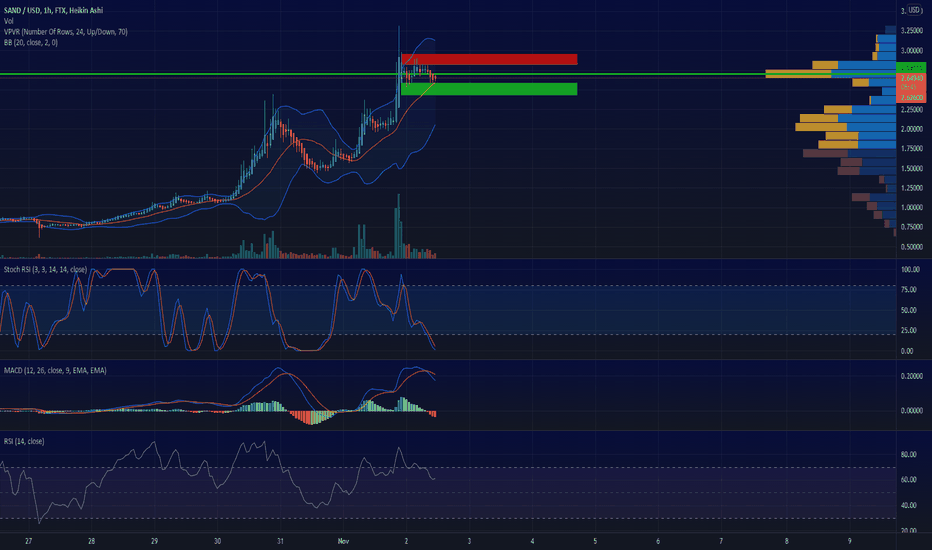The width and height of the screenshot is (932, 550).
Task: Click the red 2.62600 price label
Action: coord(911,98)
